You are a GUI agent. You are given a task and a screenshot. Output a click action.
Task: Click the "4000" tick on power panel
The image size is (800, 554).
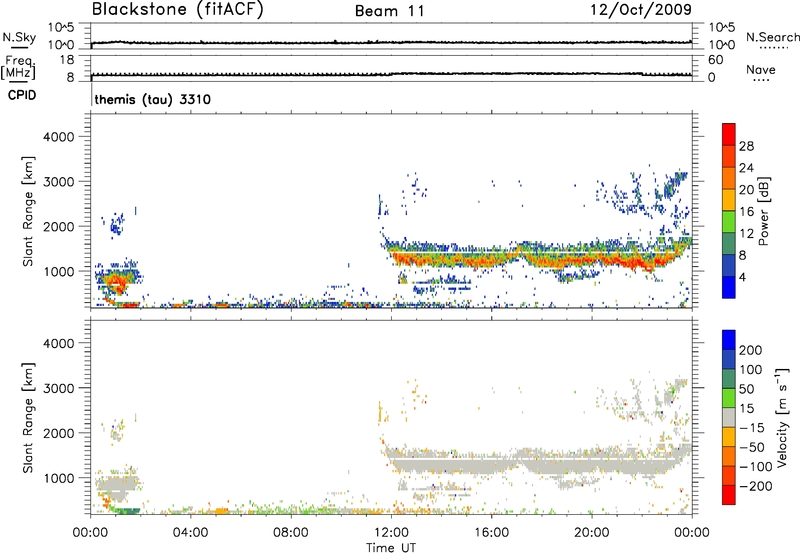[x=59, y=137]
